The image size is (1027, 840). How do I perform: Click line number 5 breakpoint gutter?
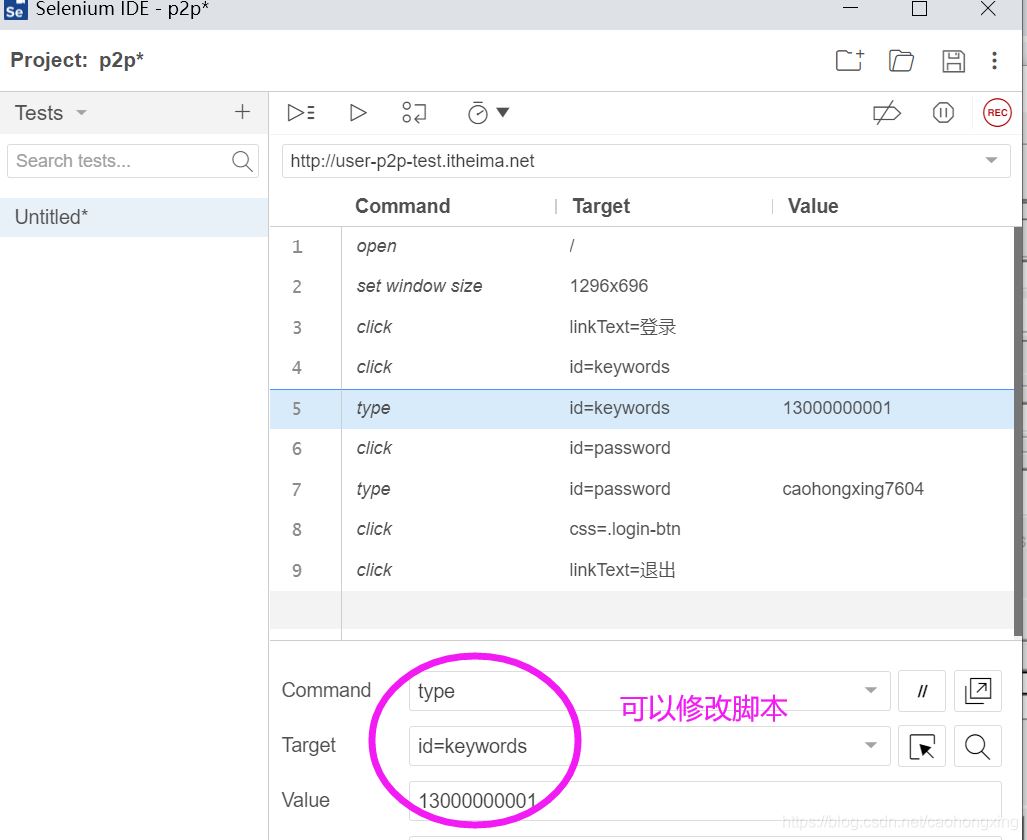(x=297, y=409)
